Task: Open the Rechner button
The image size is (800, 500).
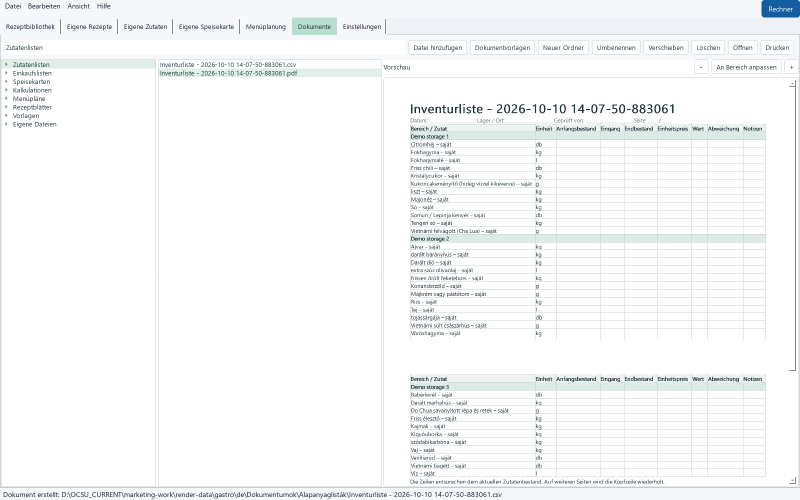Action: tap(780, 9)
